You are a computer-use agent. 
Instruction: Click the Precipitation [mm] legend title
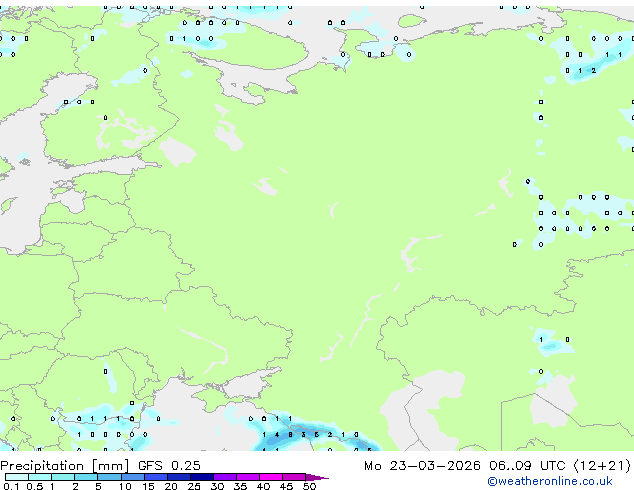point(64,466)
